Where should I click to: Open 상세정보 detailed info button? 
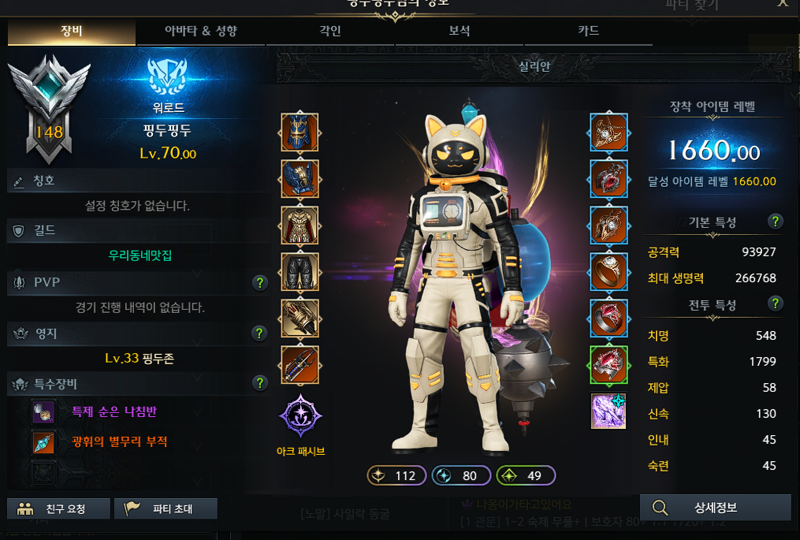pyautogui.click(x=715, y=508)
